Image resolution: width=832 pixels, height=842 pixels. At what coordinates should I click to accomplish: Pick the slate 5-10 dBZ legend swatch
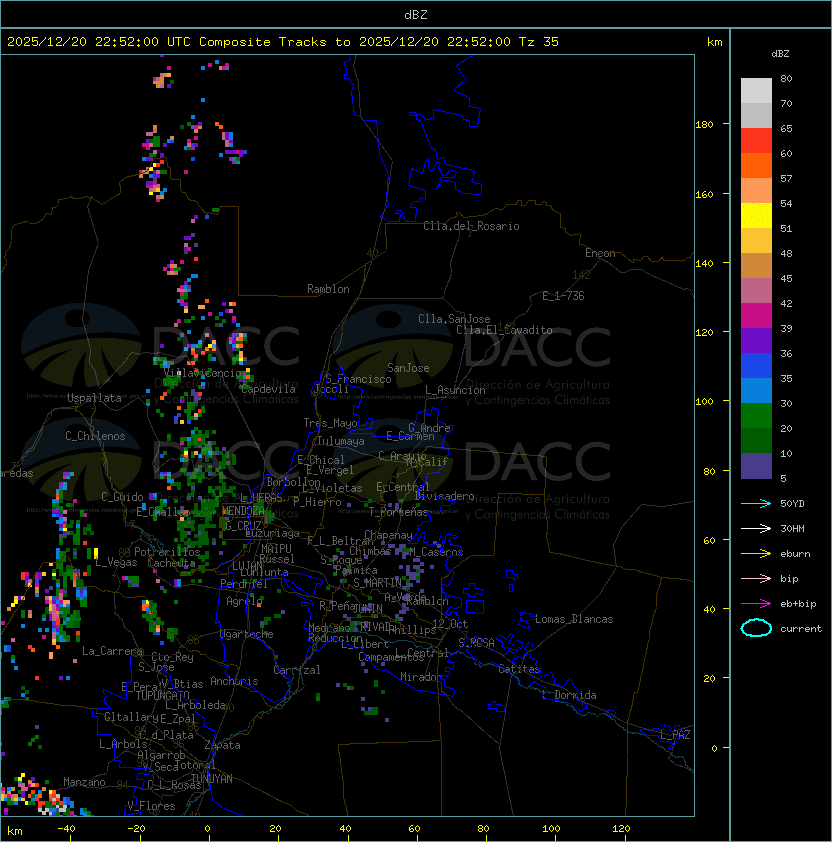click(756, 466)
